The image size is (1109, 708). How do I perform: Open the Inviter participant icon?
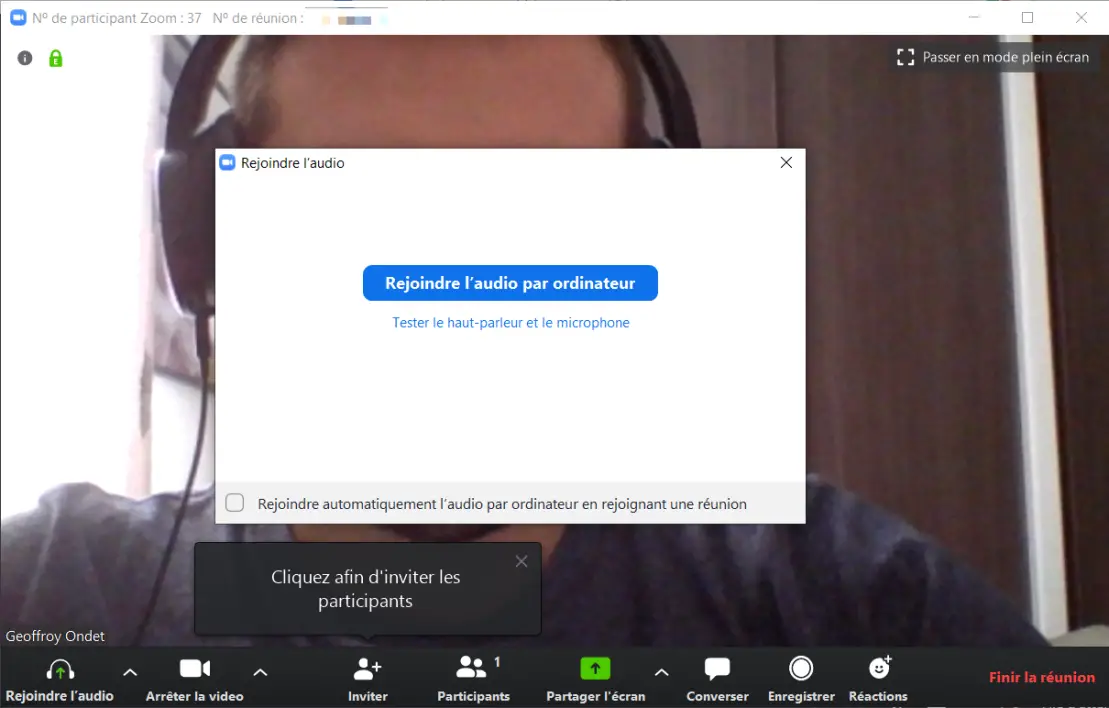click(x=367, y=668)
